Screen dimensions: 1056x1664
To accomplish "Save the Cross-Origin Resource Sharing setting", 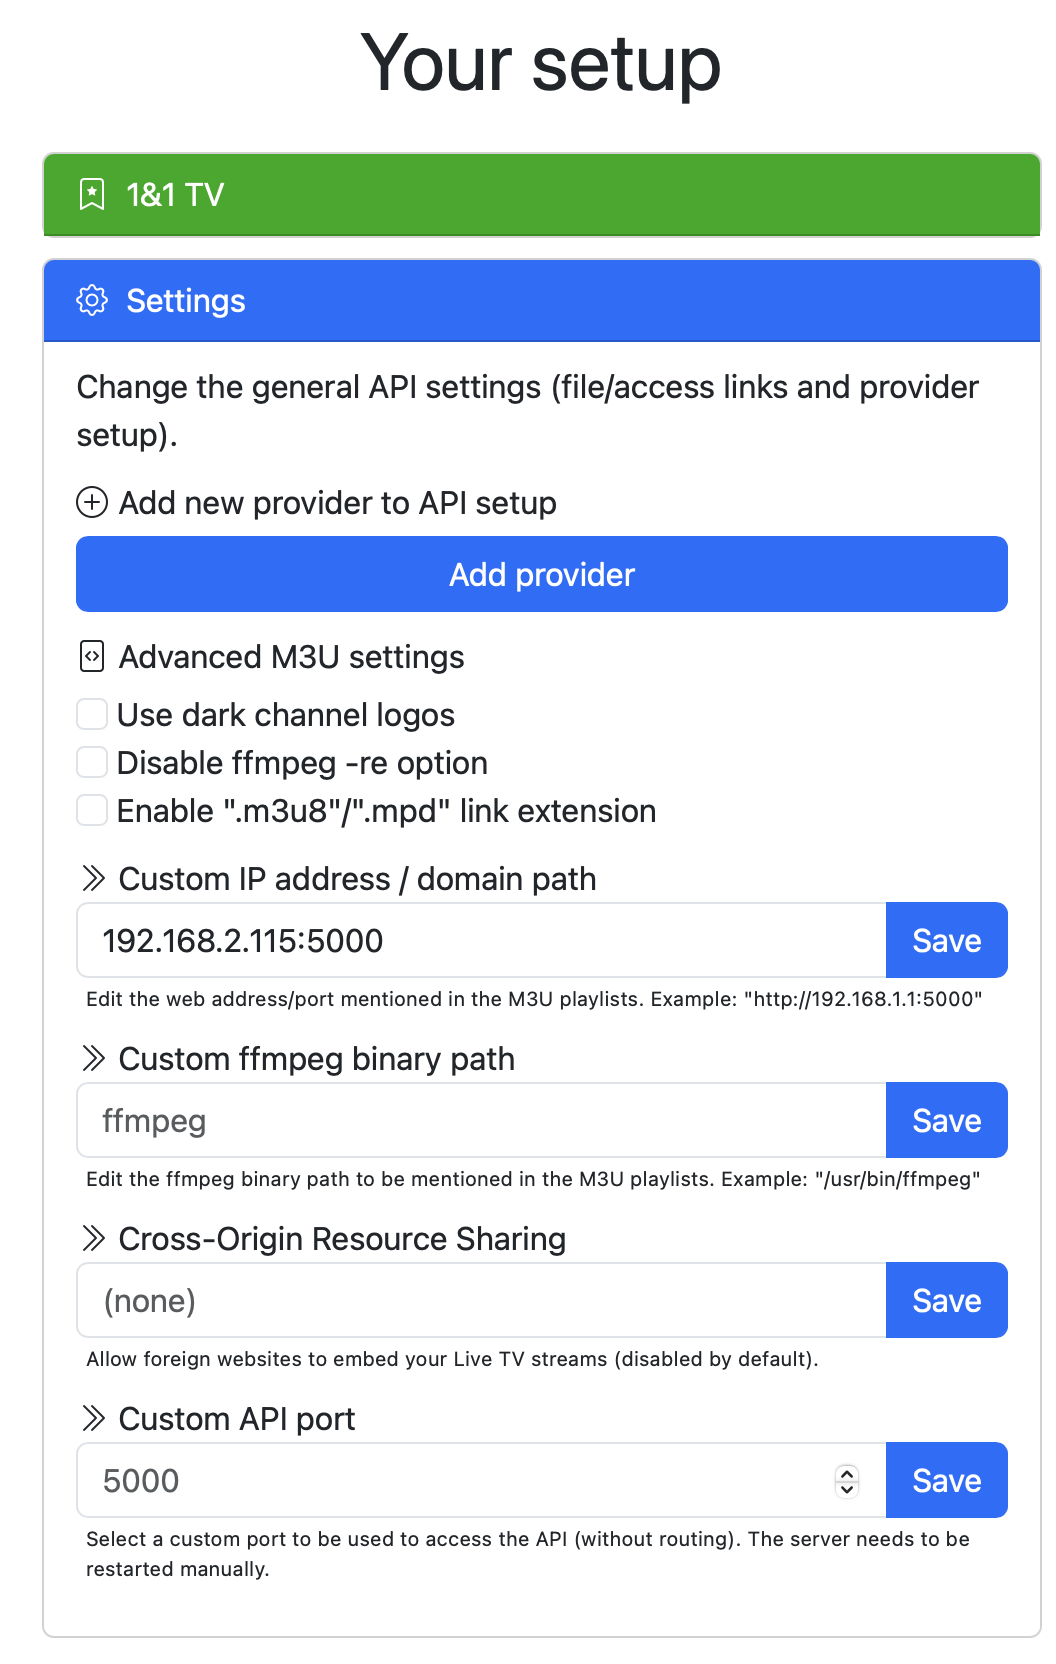I will coord(946,1300).
